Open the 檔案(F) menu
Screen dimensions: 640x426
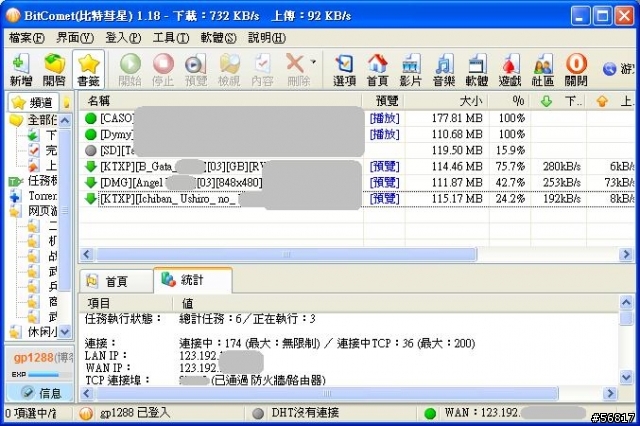pos(27,38)
